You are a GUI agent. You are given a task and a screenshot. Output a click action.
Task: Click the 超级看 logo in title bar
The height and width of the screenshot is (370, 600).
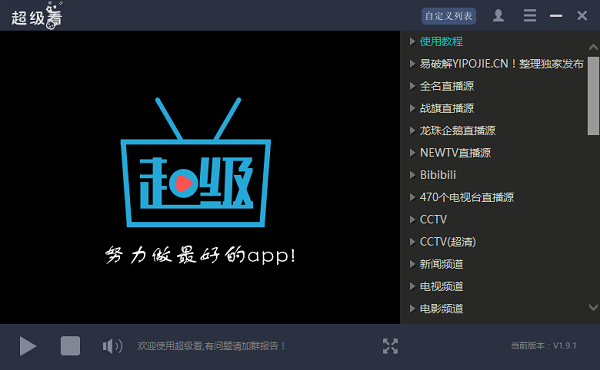(x=37, y=16)
